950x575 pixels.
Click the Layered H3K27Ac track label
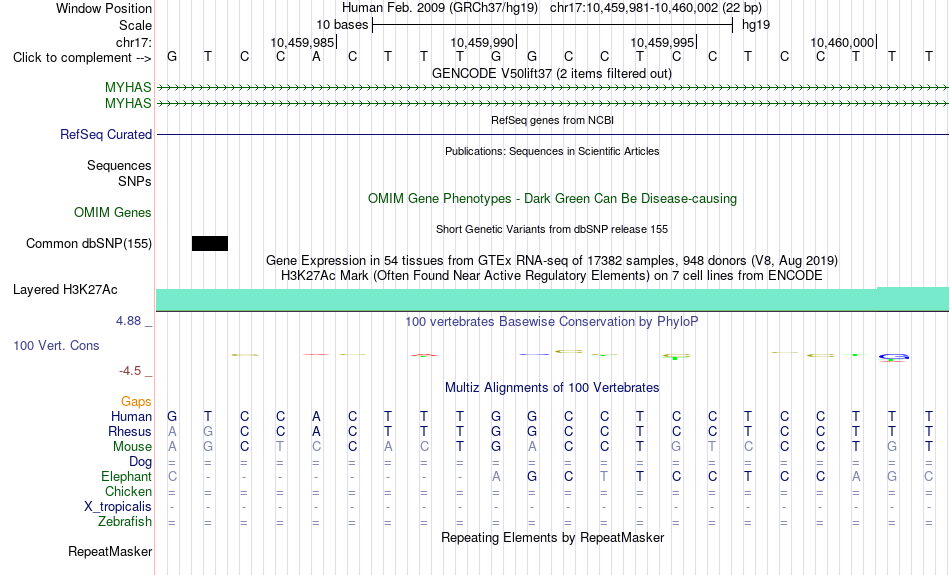65,290
